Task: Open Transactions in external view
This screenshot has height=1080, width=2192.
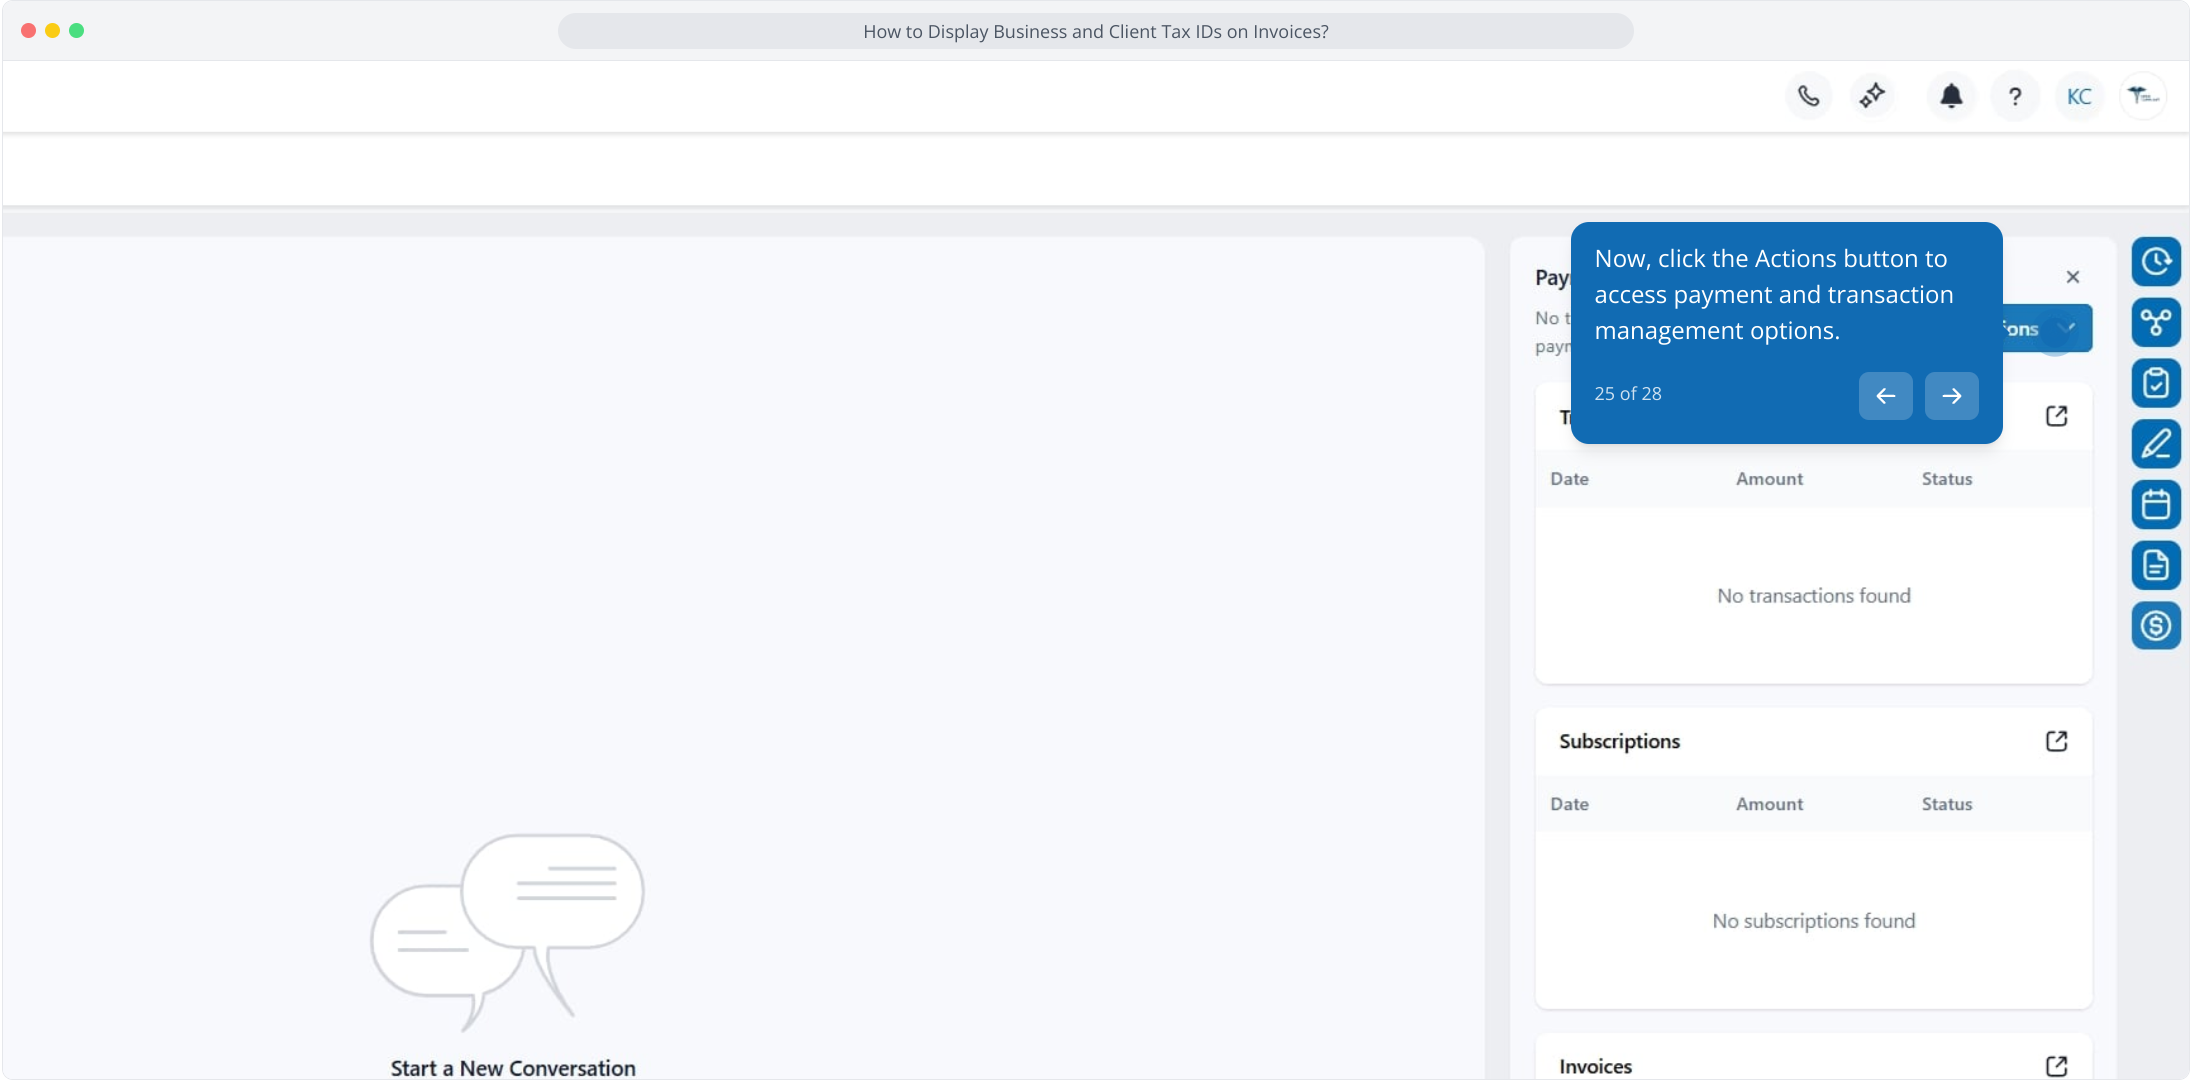Action: (x=2056, y=416)
